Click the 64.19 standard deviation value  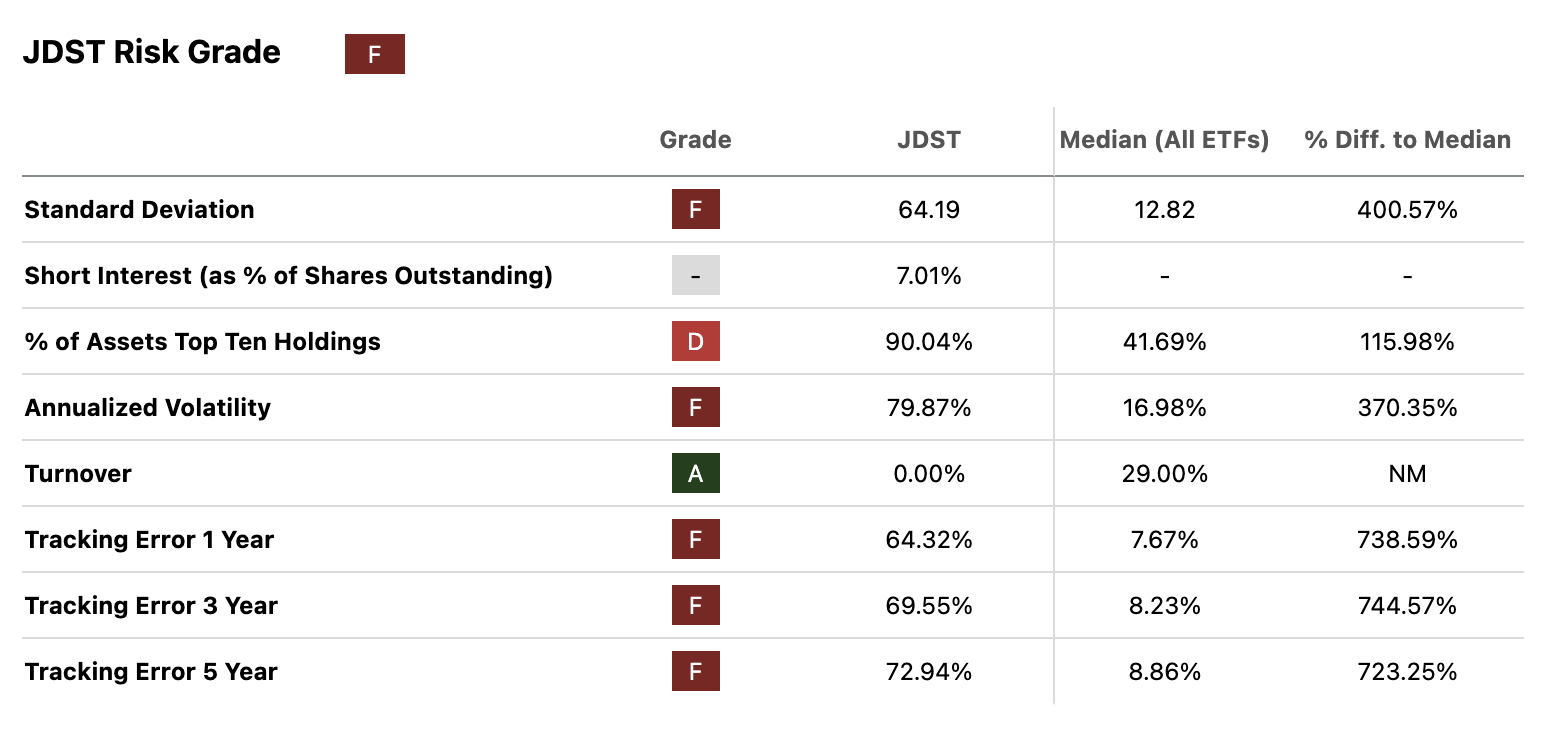pos(928,210)
